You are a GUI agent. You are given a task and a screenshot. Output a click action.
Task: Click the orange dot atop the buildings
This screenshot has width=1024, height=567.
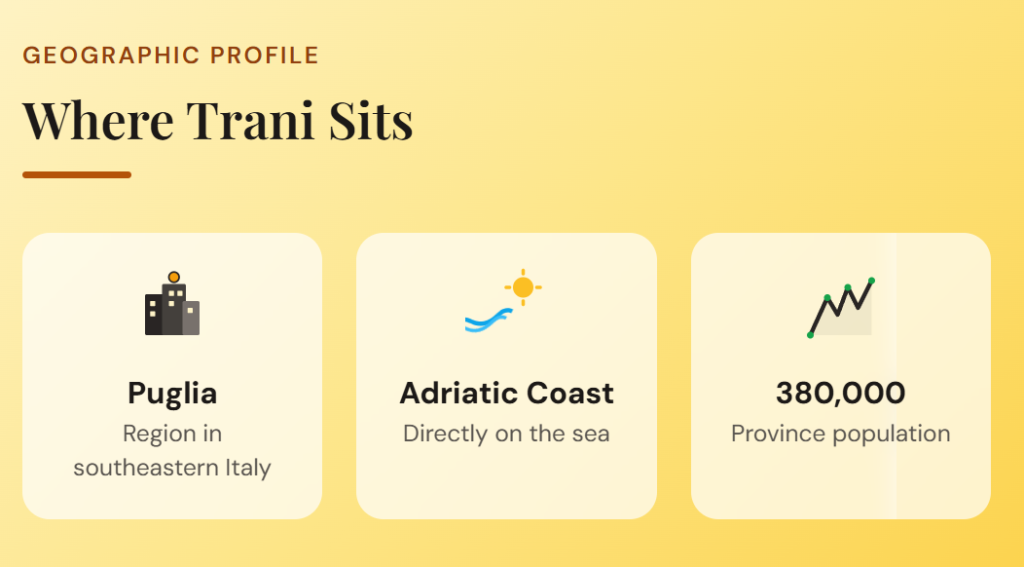click(x=174, y=276)
